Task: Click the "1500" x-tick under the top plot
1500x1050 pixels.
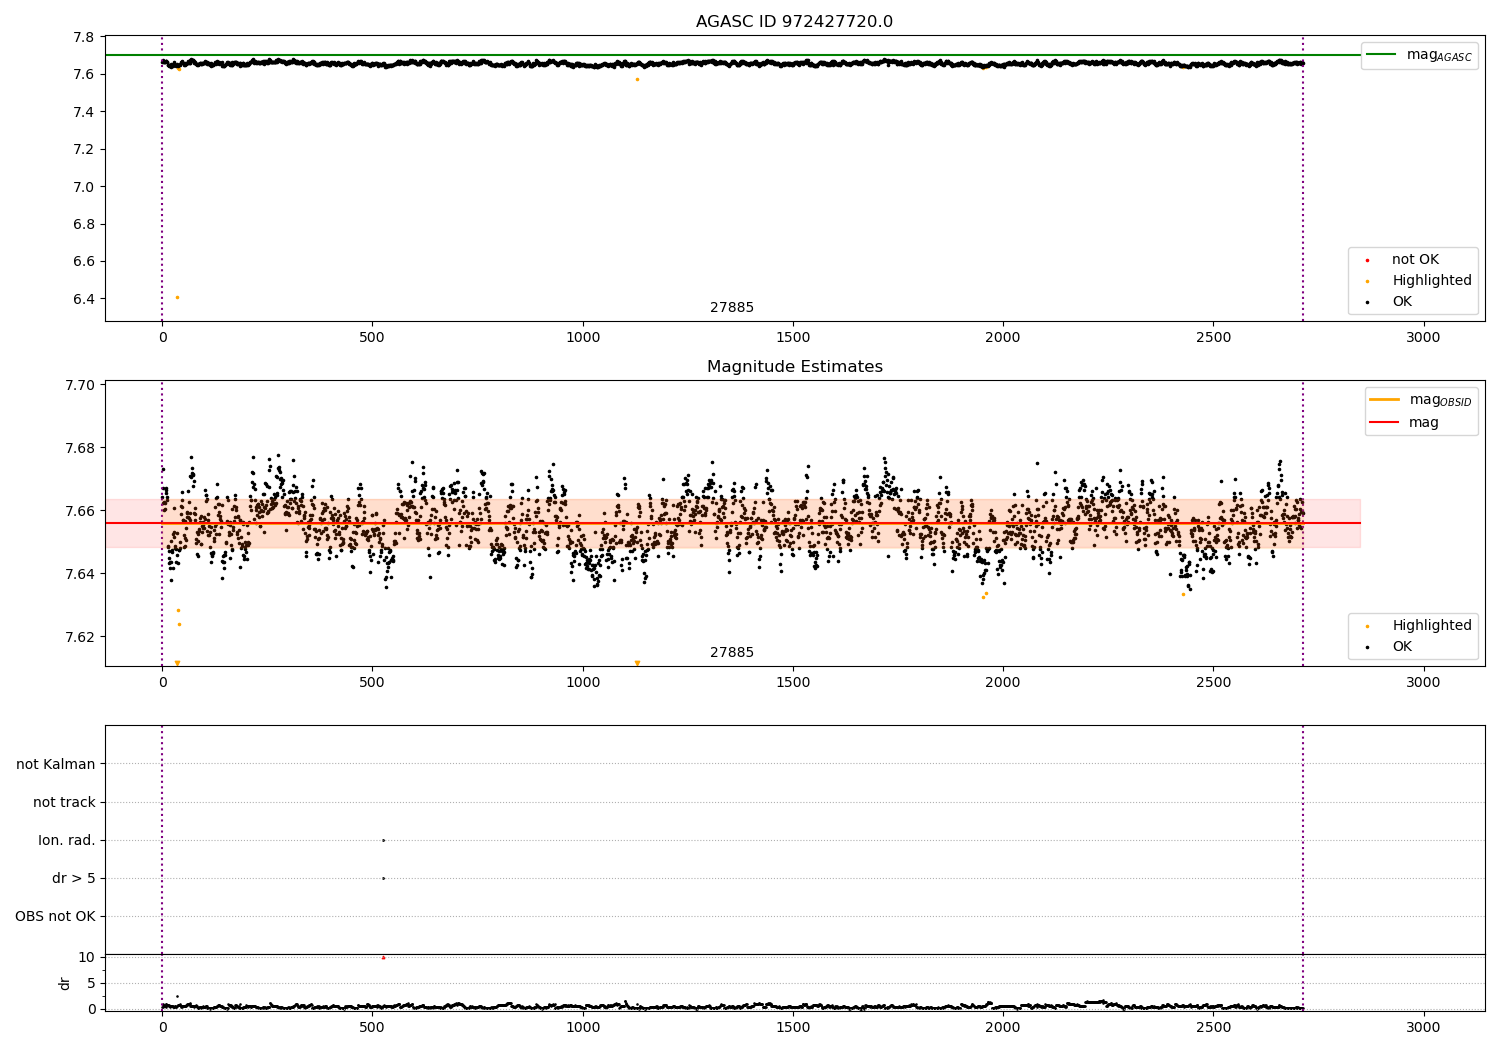Action: point(793,338)
